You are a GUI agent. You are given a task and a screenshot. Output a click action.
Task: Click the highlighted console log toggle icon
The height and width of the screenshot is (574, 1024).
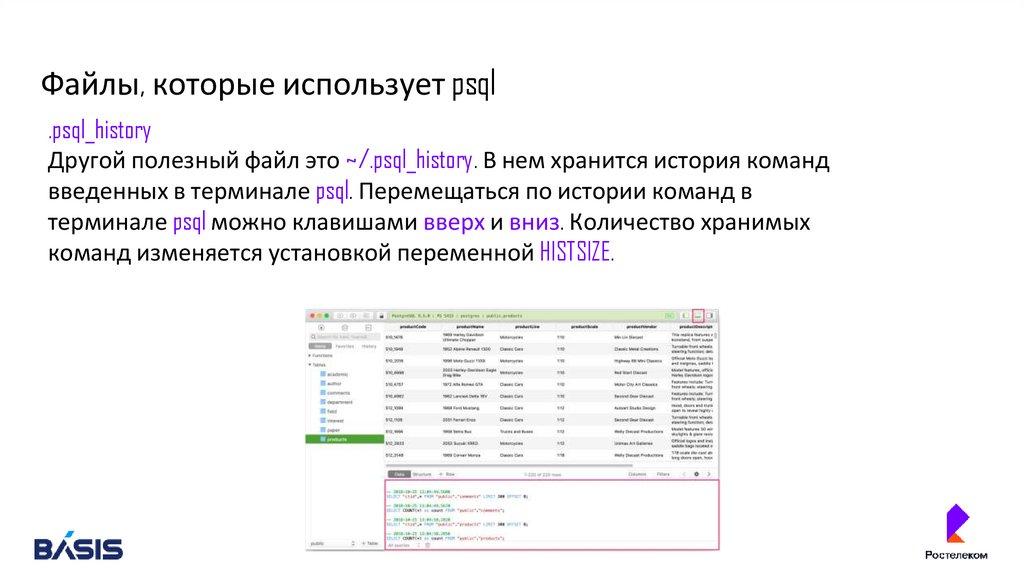pos(698,315)
